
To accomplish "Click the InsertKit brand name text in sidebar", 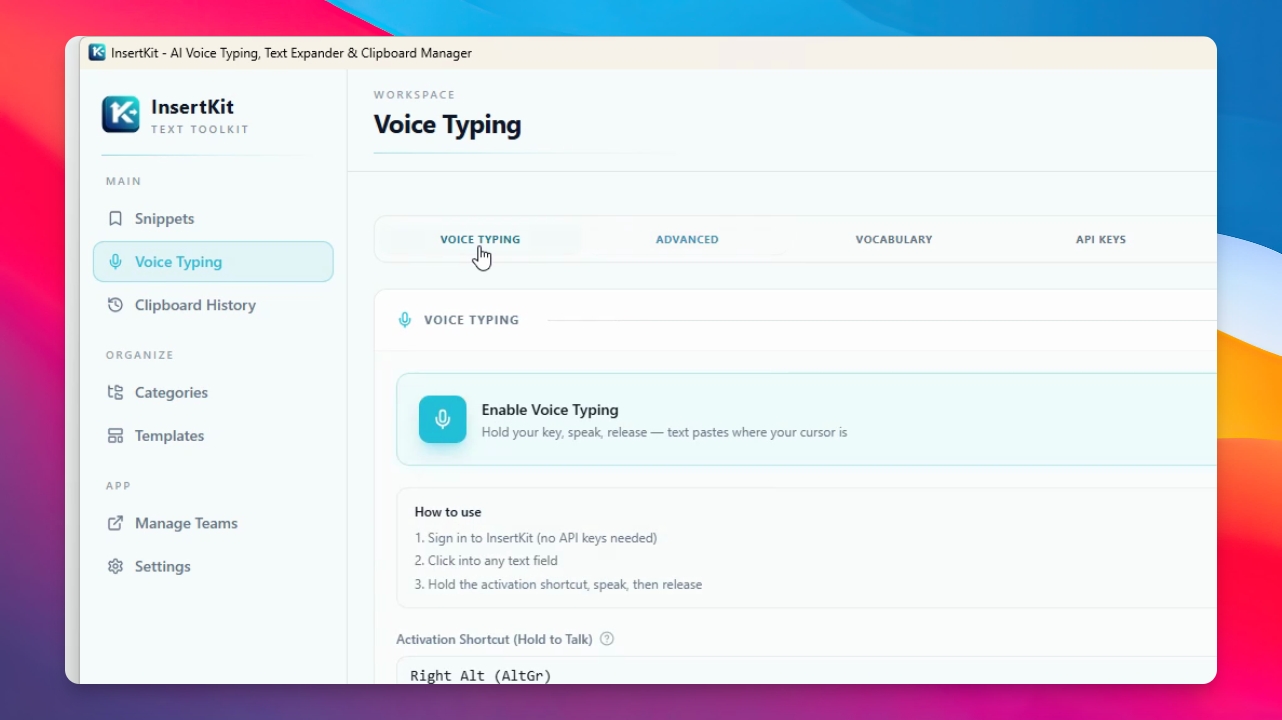I will (192, 107).
